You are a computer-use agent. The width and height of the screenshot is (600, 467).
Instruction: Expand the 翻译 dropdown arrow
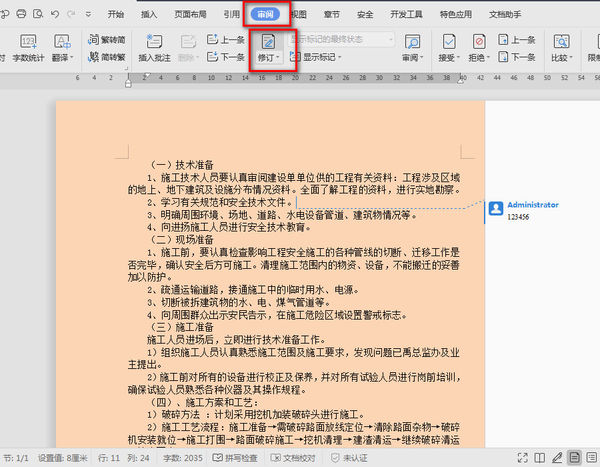coord(72,58)
